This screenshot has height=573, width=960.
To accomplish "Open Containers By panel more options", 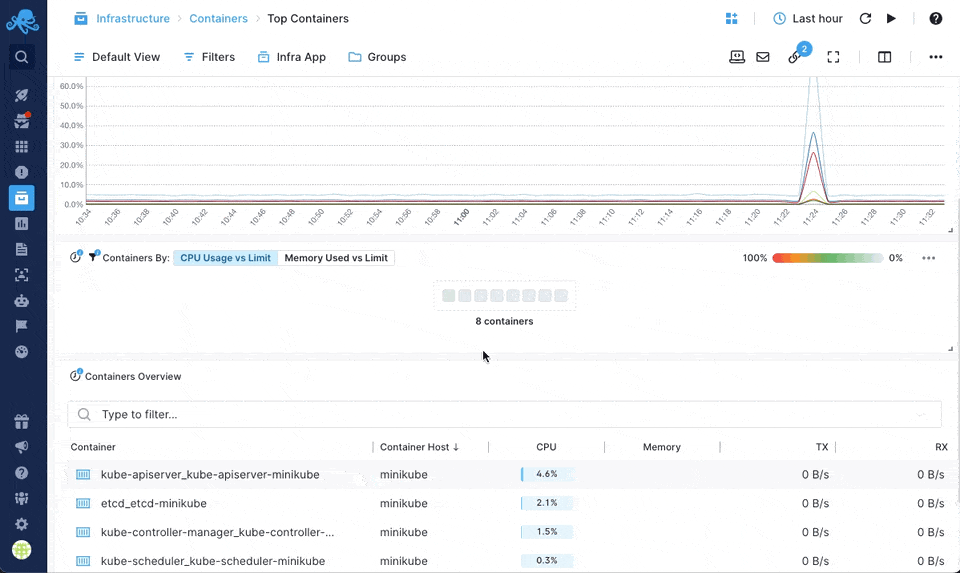I will [x=929, y=258].
